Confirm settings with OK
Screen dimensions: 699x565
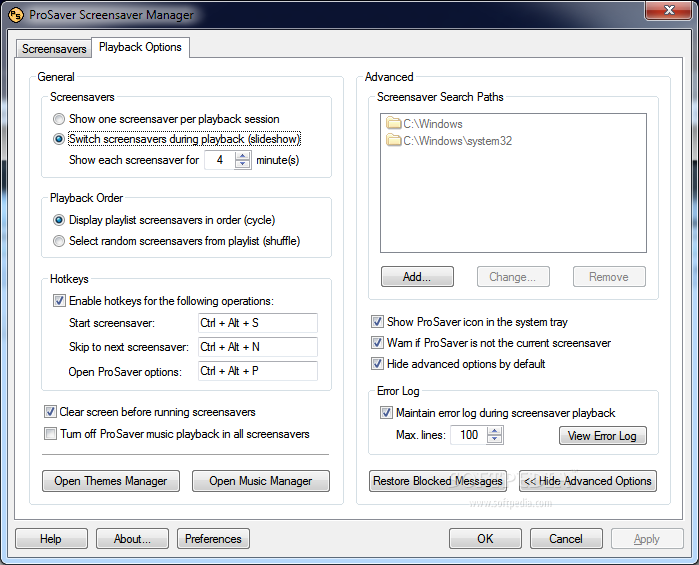tap(485, 539)
